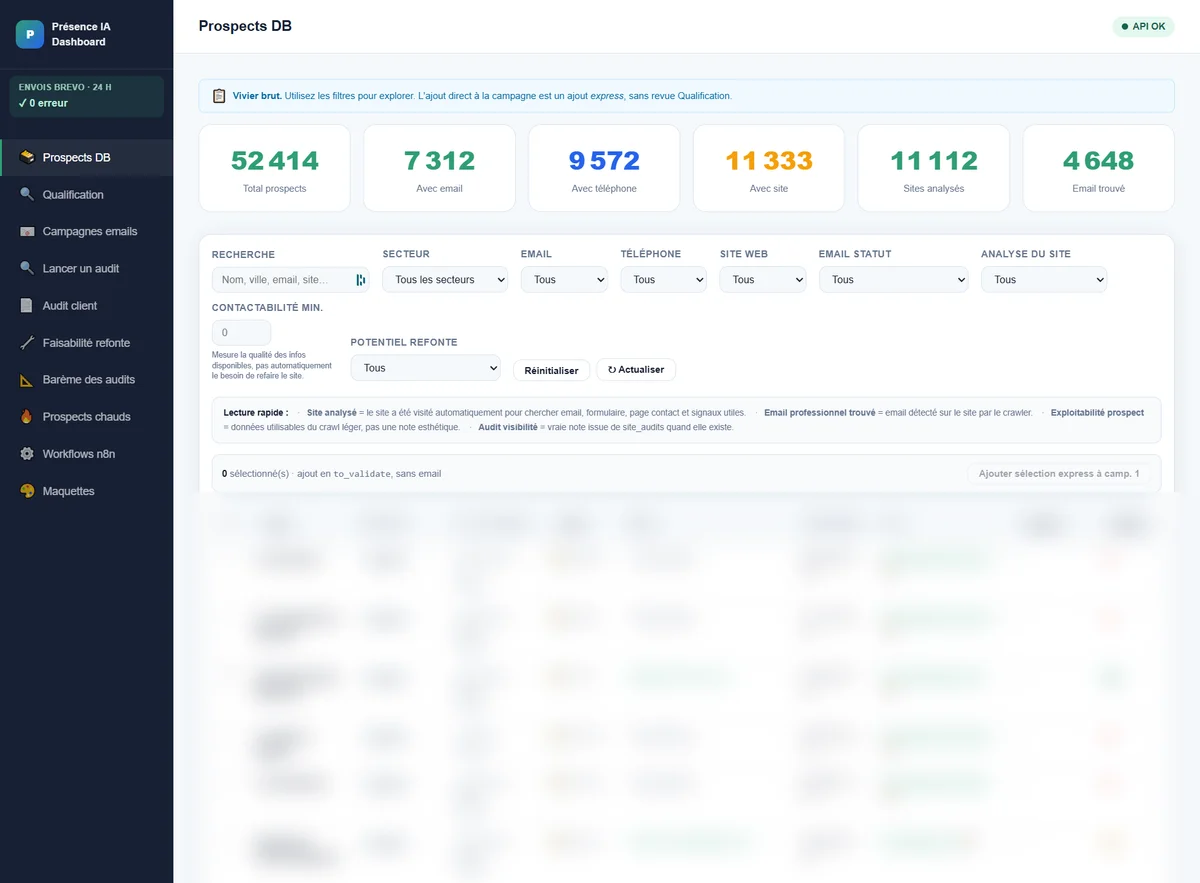Click the API OK status badge

pos(1143,27)
